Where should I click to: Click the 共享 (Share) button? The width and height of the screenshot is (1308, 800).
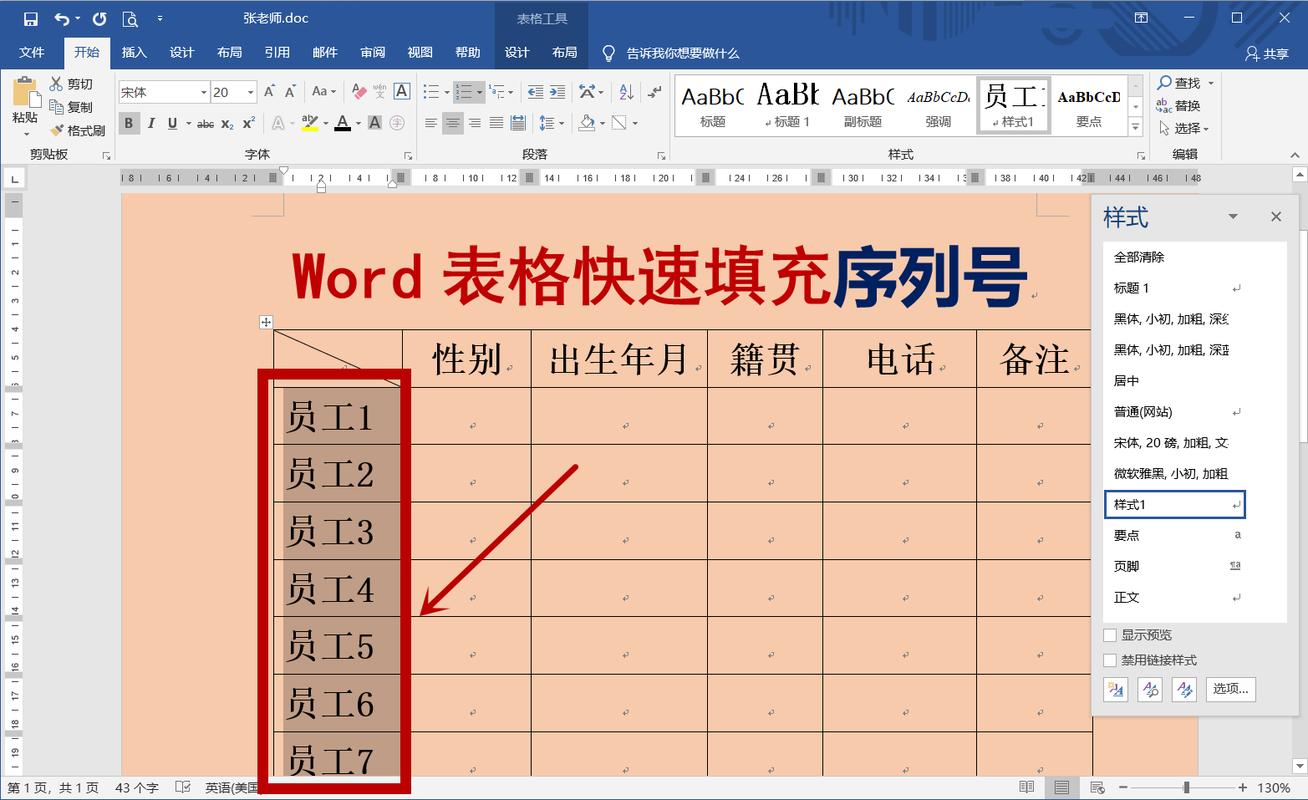pyautogui.click(x=1267, y=54)
